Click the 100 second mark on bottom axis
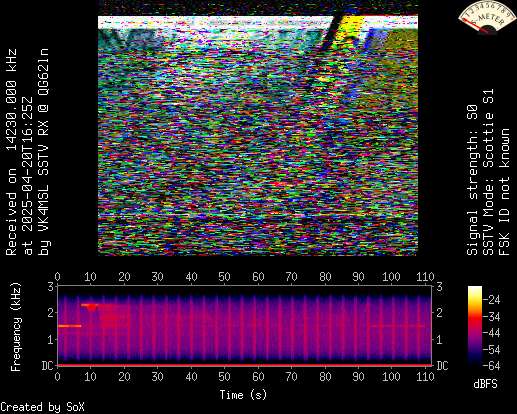 391,377
